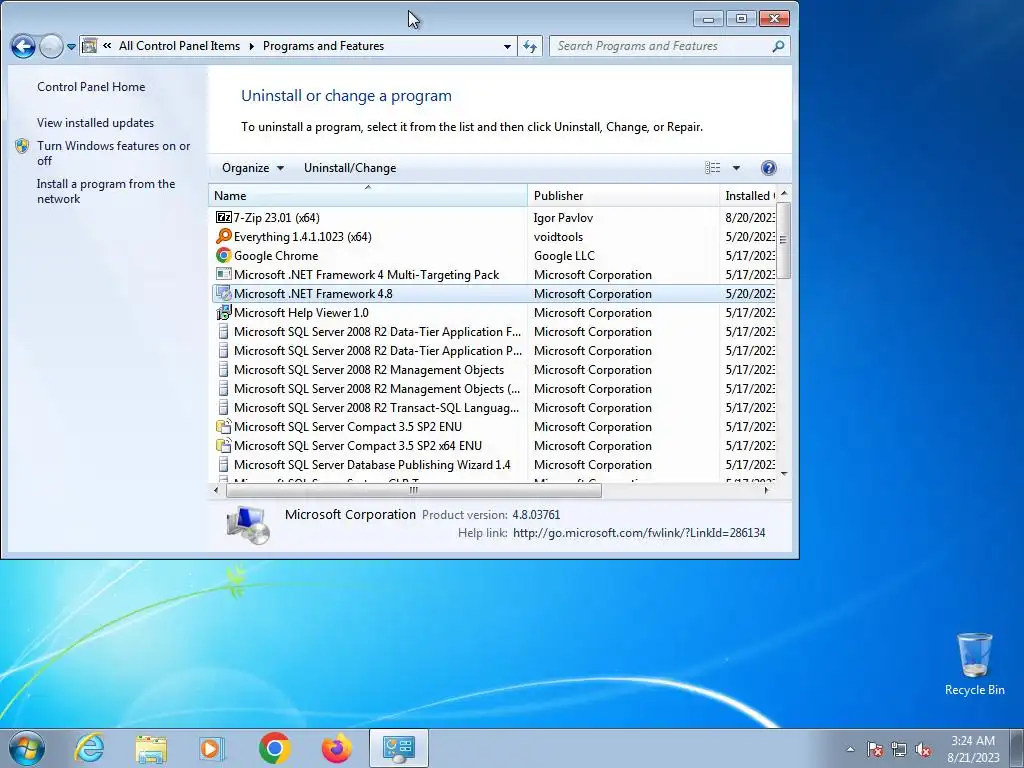The height and width of the screenshot is (768, 1024).
Task: Launch Google Chrome from the taskbar
Action: (x=274, y=748)
